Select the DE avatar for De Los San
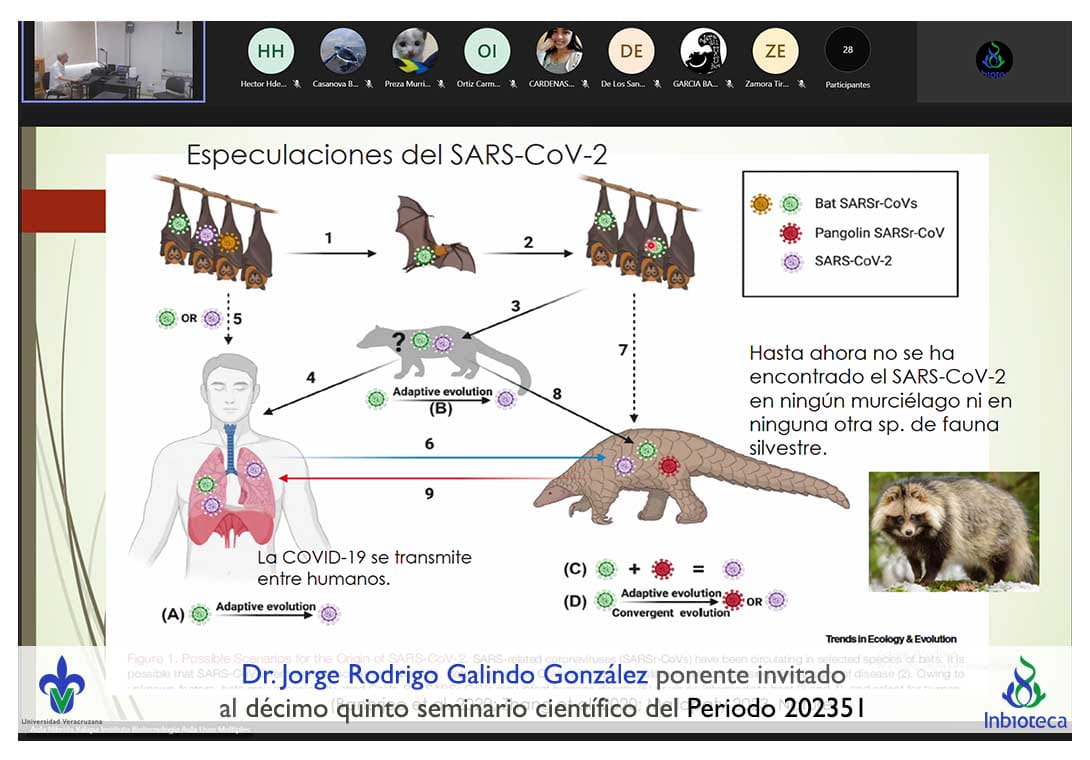Viewport: 1090px width, 760px height. [x=631, y=50]
